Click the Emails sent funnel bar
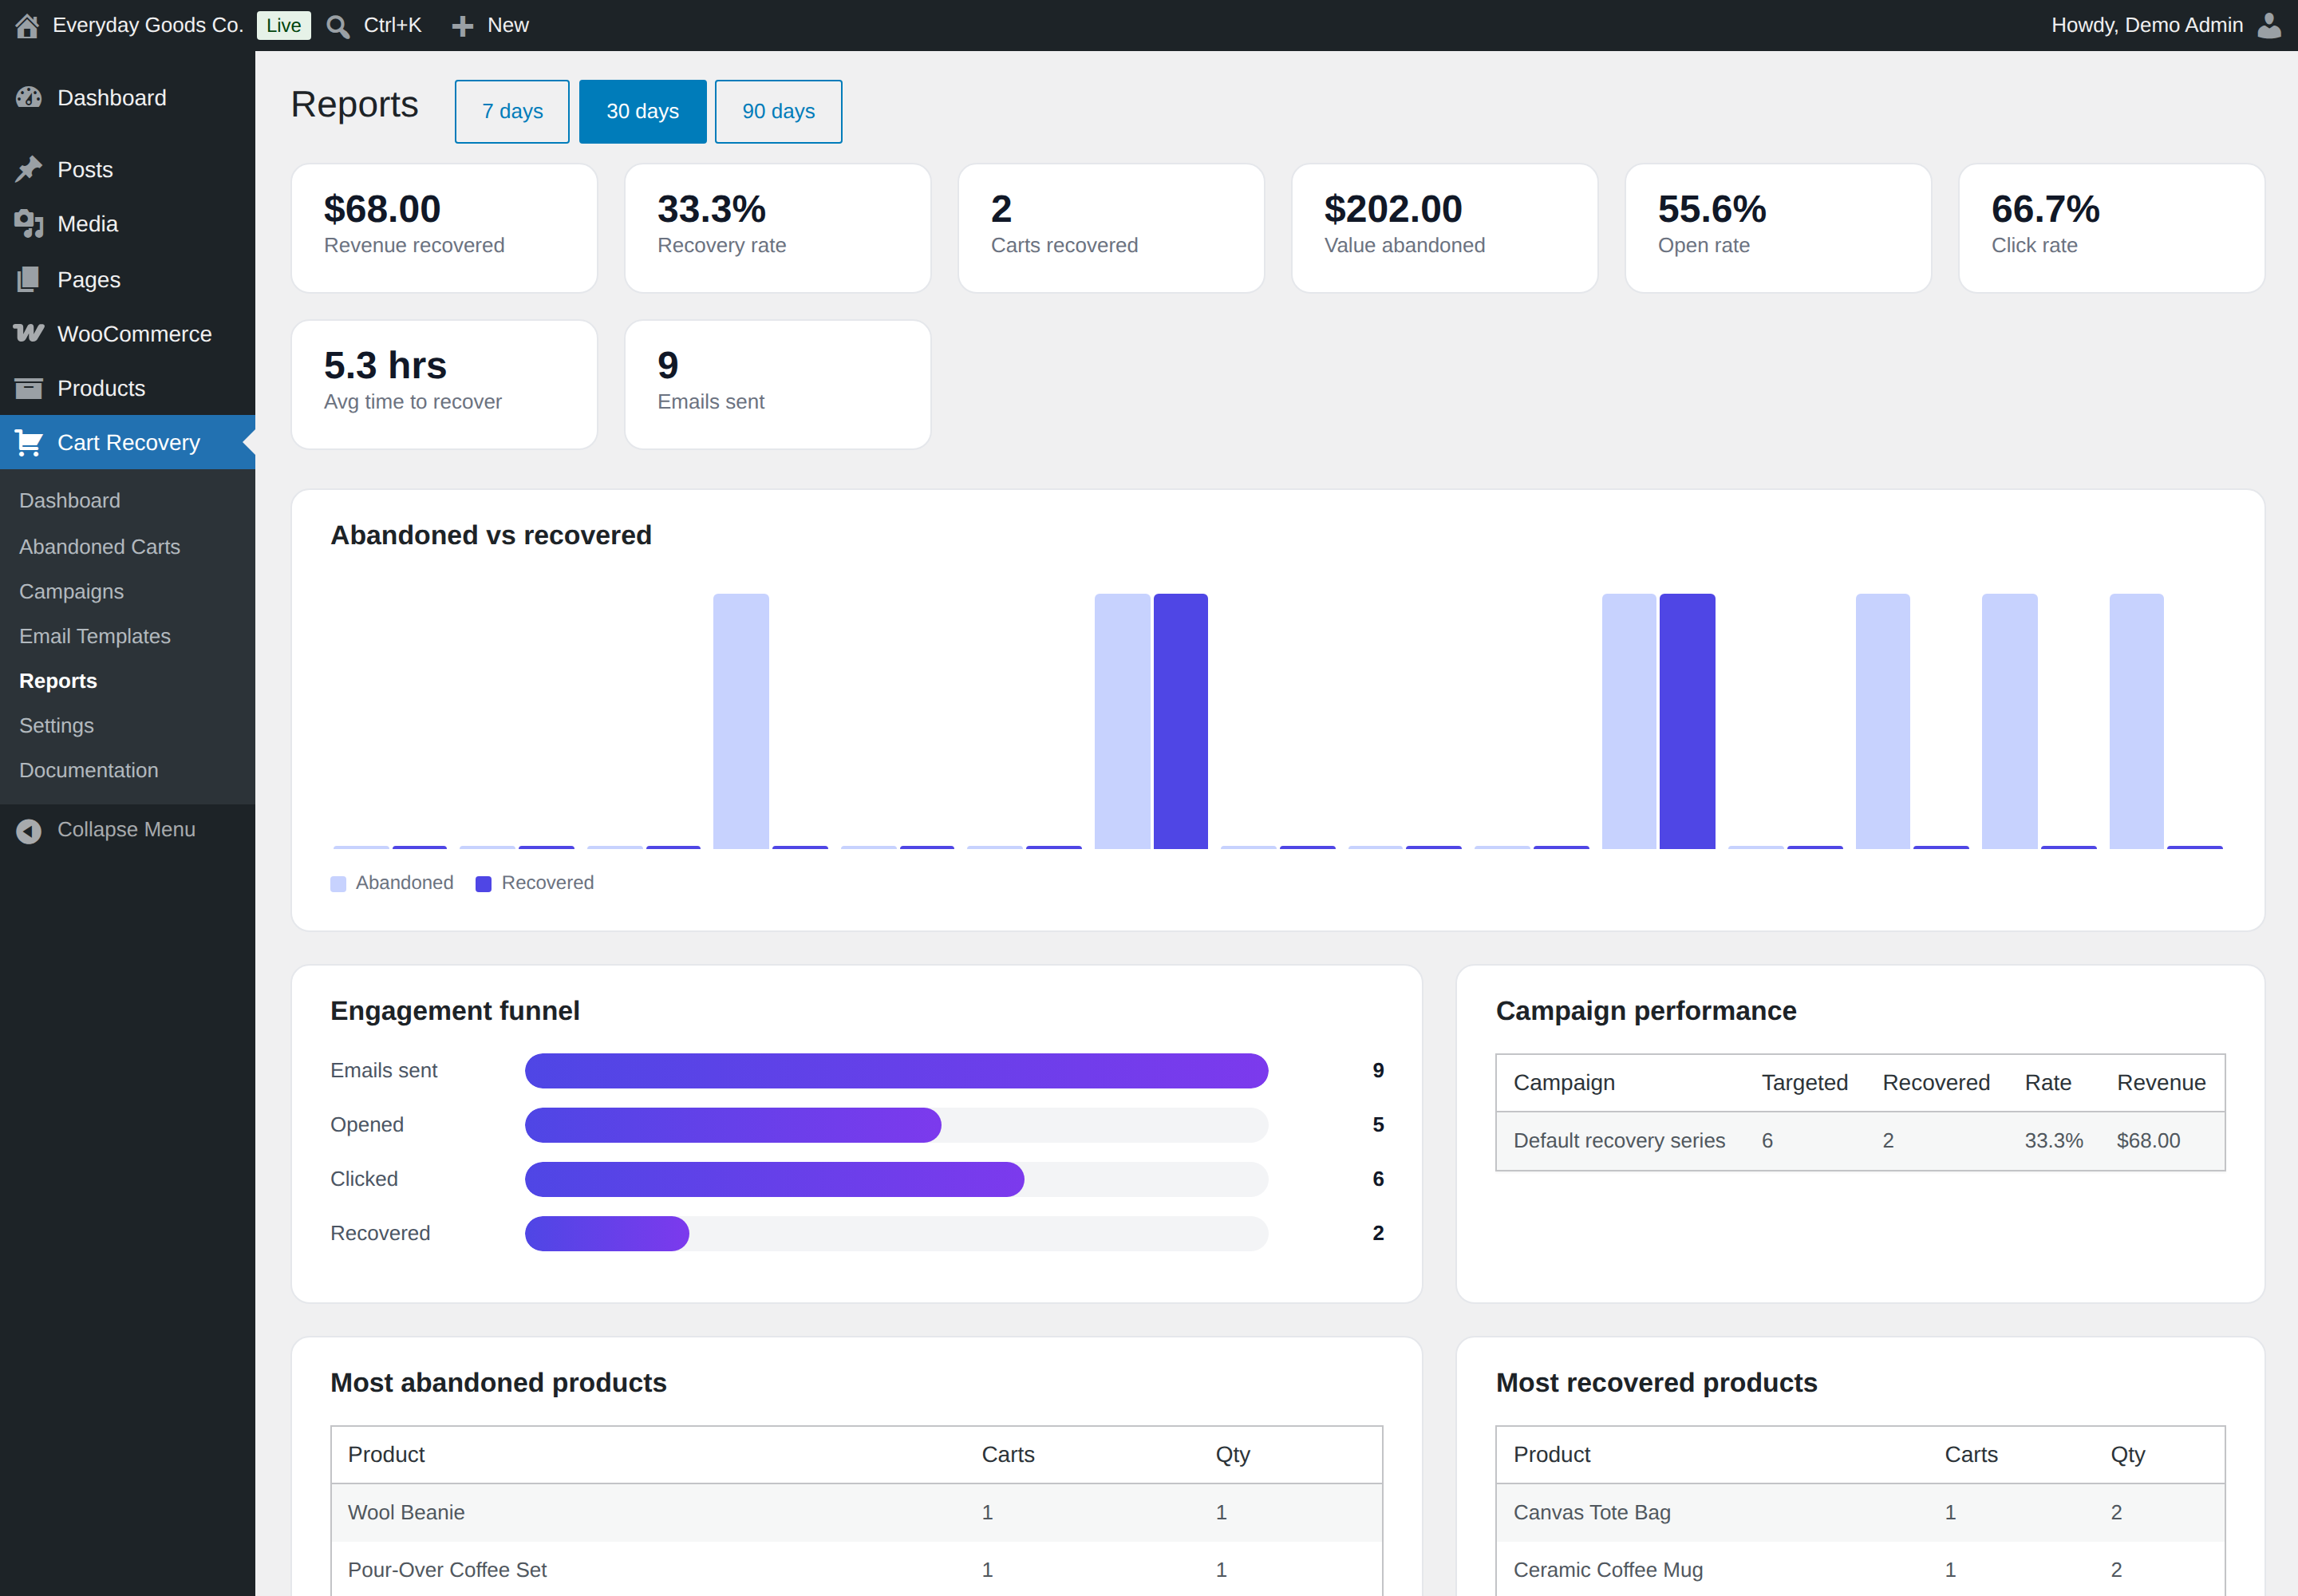2298x1596 pixels. tap(896, 1070)
